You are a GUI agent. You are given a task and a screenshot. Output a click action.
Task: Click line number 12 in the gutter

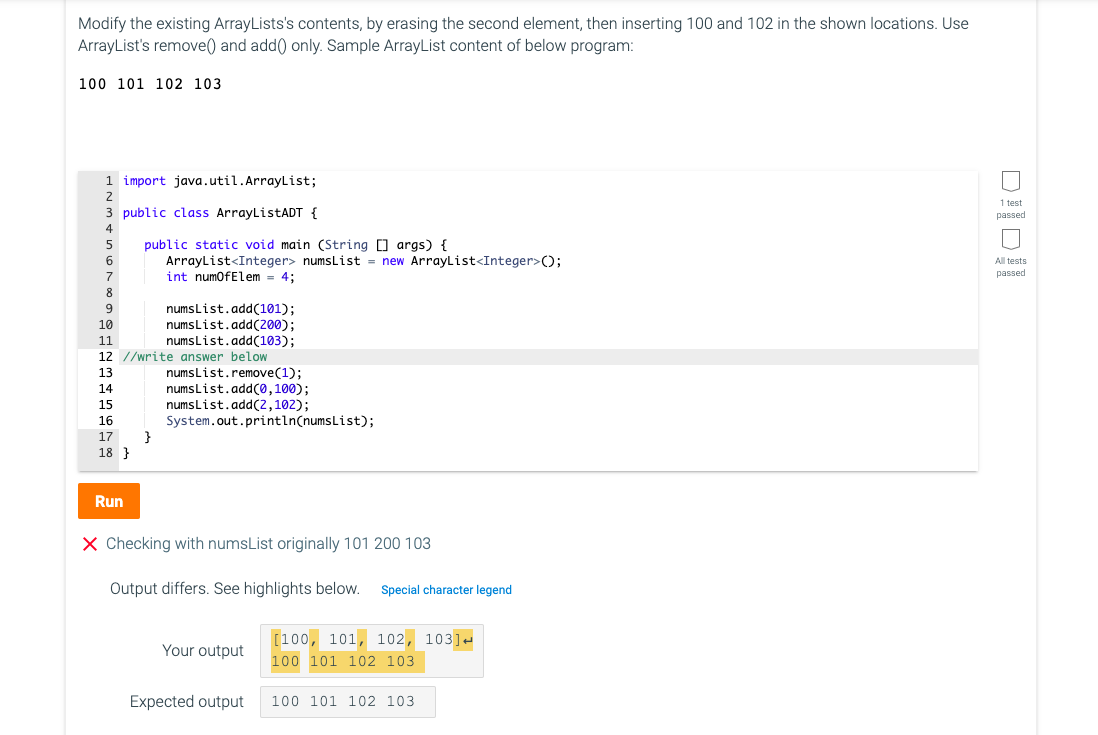click(106, 356)
